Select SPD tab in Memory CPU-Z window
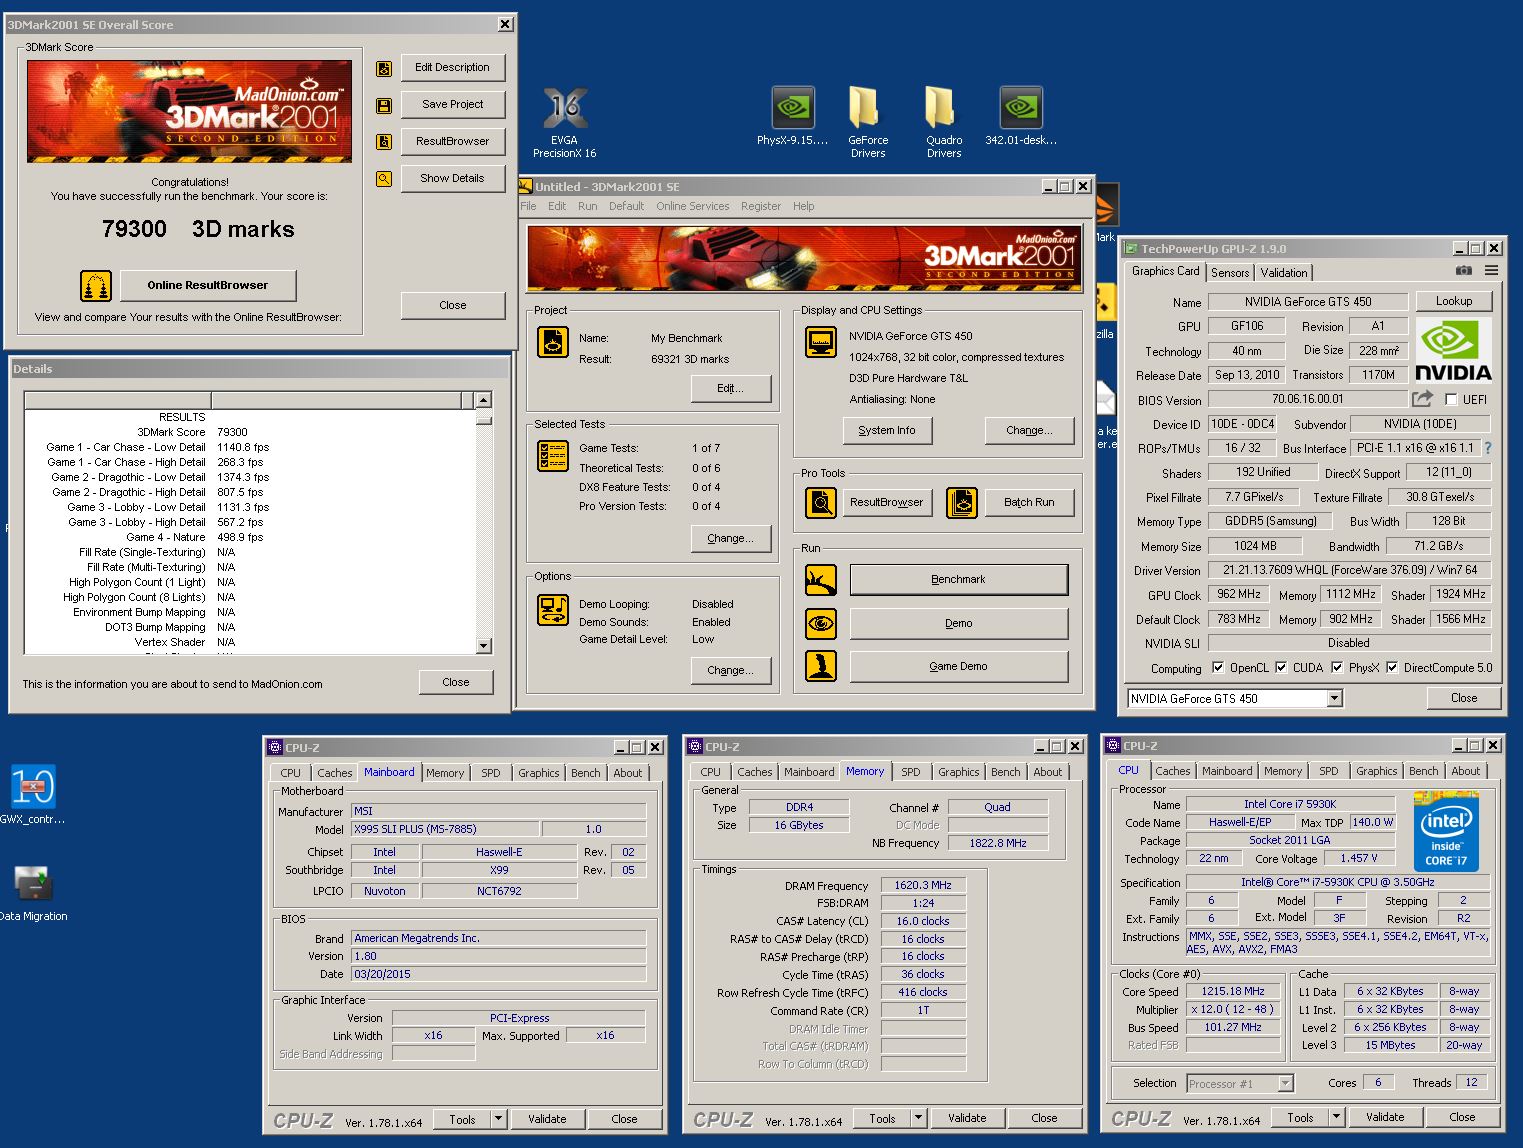Viewport: 1523px width, 1148px height. click(x=911, y=772)
